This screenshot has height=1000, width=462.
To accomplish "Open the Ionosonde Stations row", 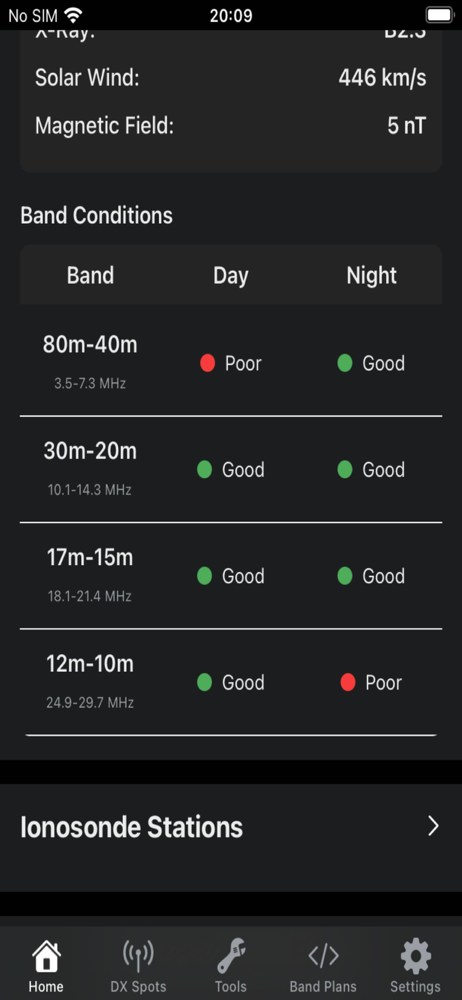I will click(x=231, y=827).
